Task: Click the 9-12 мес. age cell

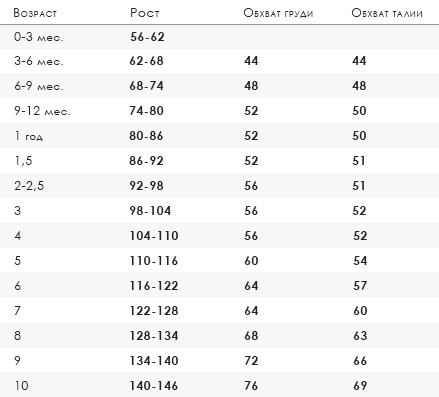Action: coord(42,111)
